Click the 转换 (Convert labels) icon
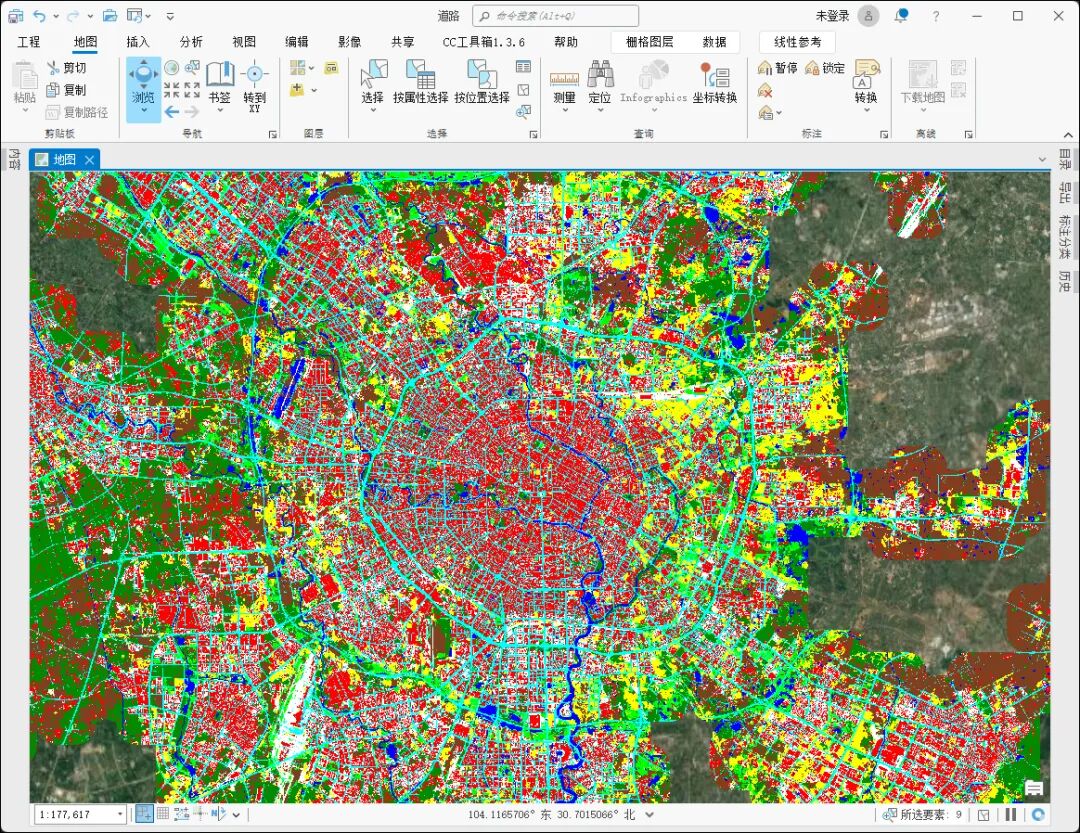 coord(866,81)
